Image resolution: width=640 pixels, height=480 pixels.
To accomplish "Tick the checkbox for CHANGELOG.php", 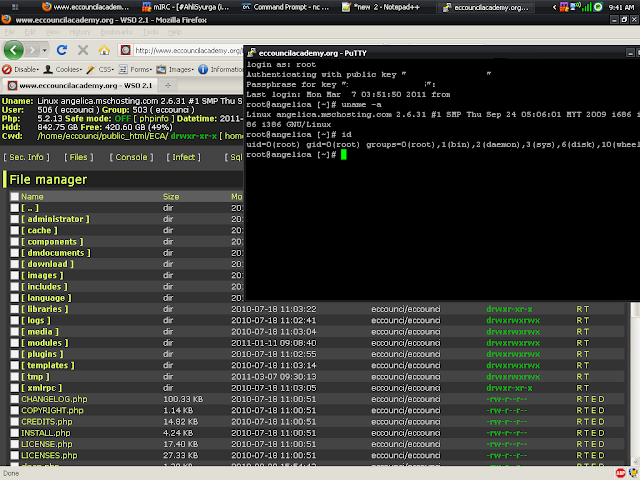I will [x=15, y=399].
